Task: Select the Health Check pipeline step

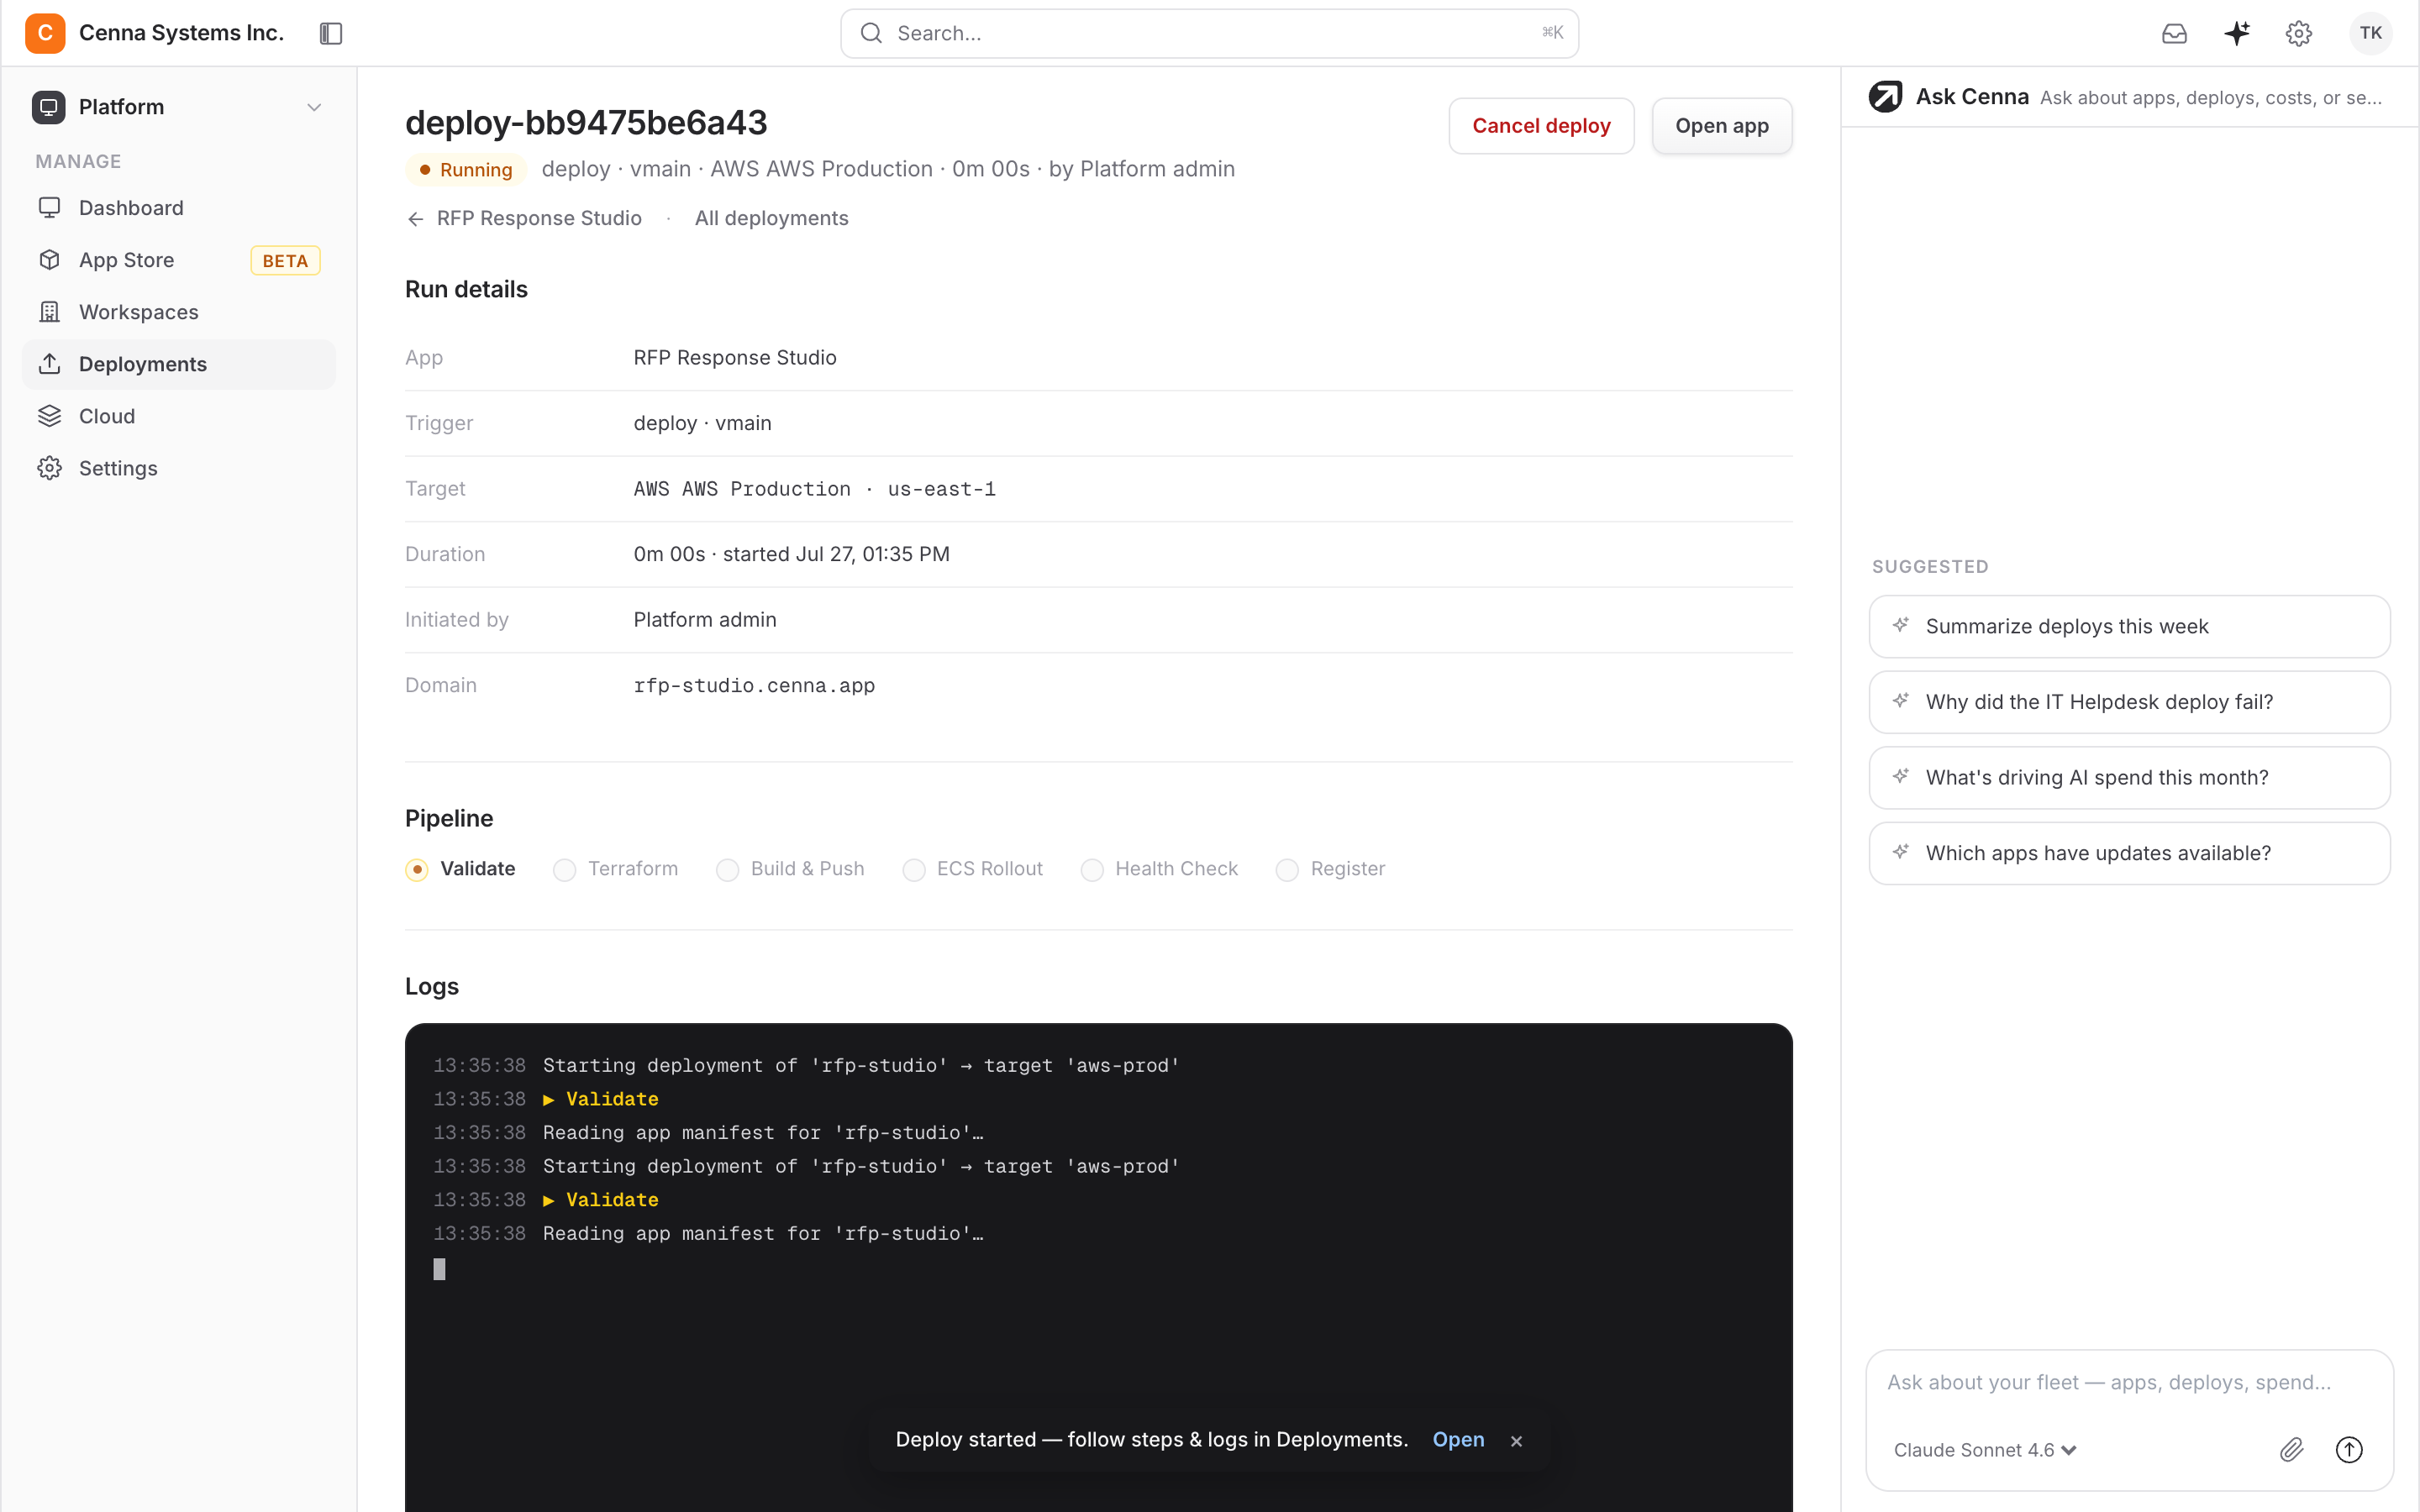Action: 1159,869
